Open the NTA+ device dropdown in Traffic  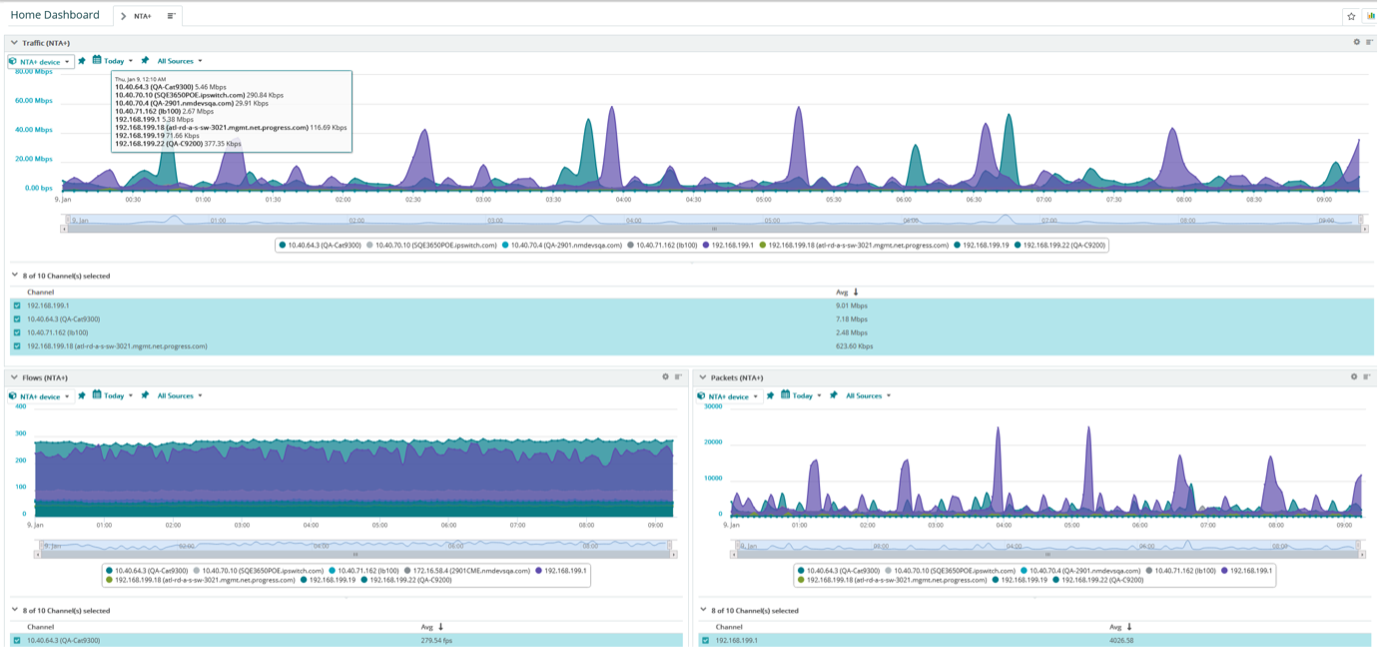41,62
